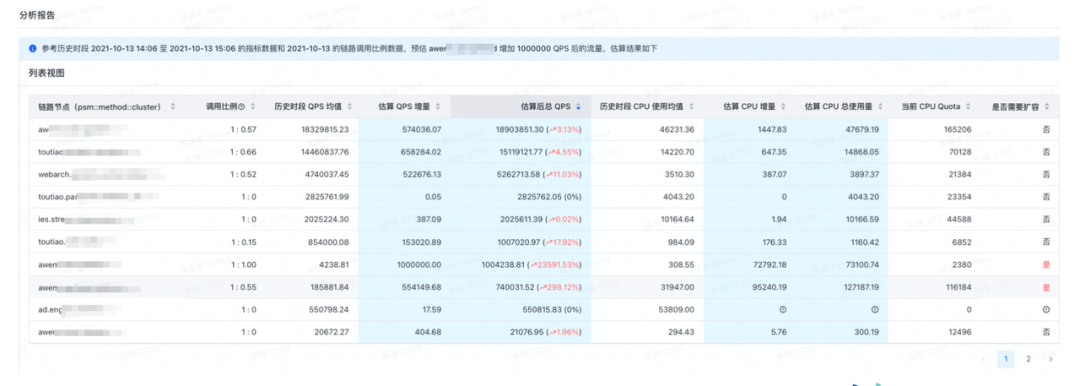Click CPU Quota value 165206

[959, 130]
